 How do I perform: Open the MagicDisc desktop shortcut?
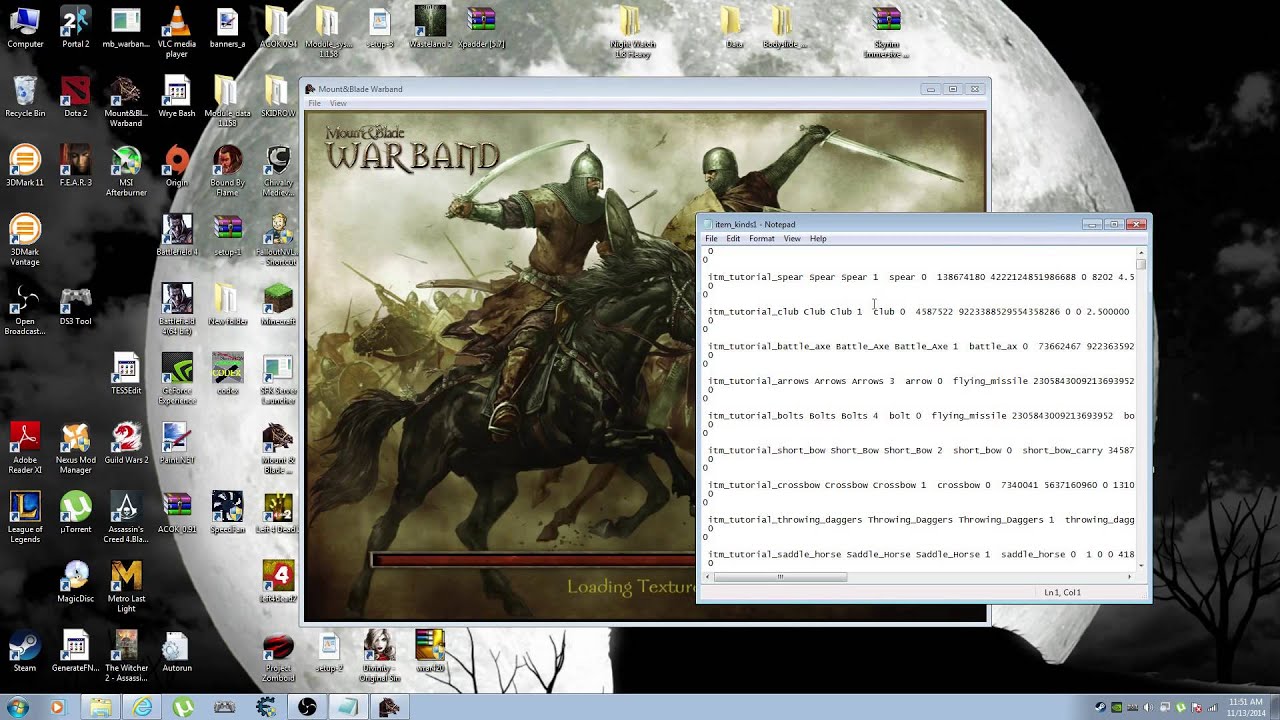(x=75, y=582)
